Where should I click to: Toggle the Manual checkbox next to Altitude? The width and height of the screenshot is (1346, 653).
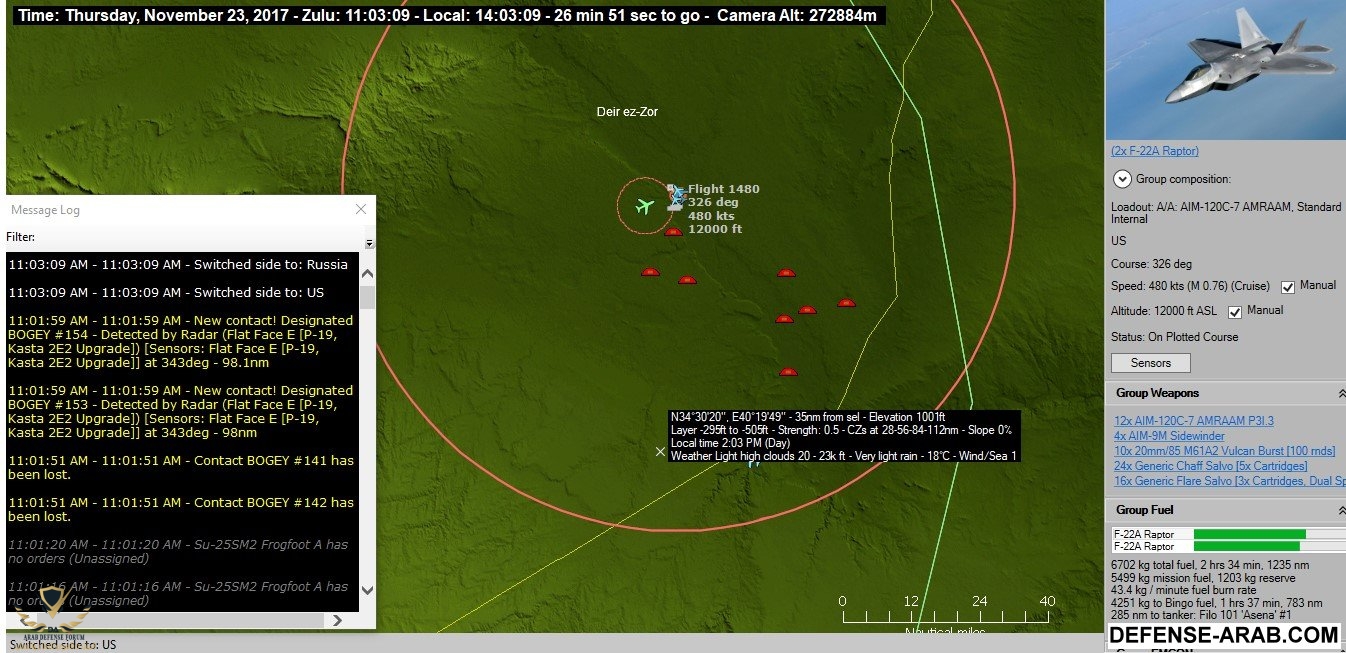[1235, 312]
